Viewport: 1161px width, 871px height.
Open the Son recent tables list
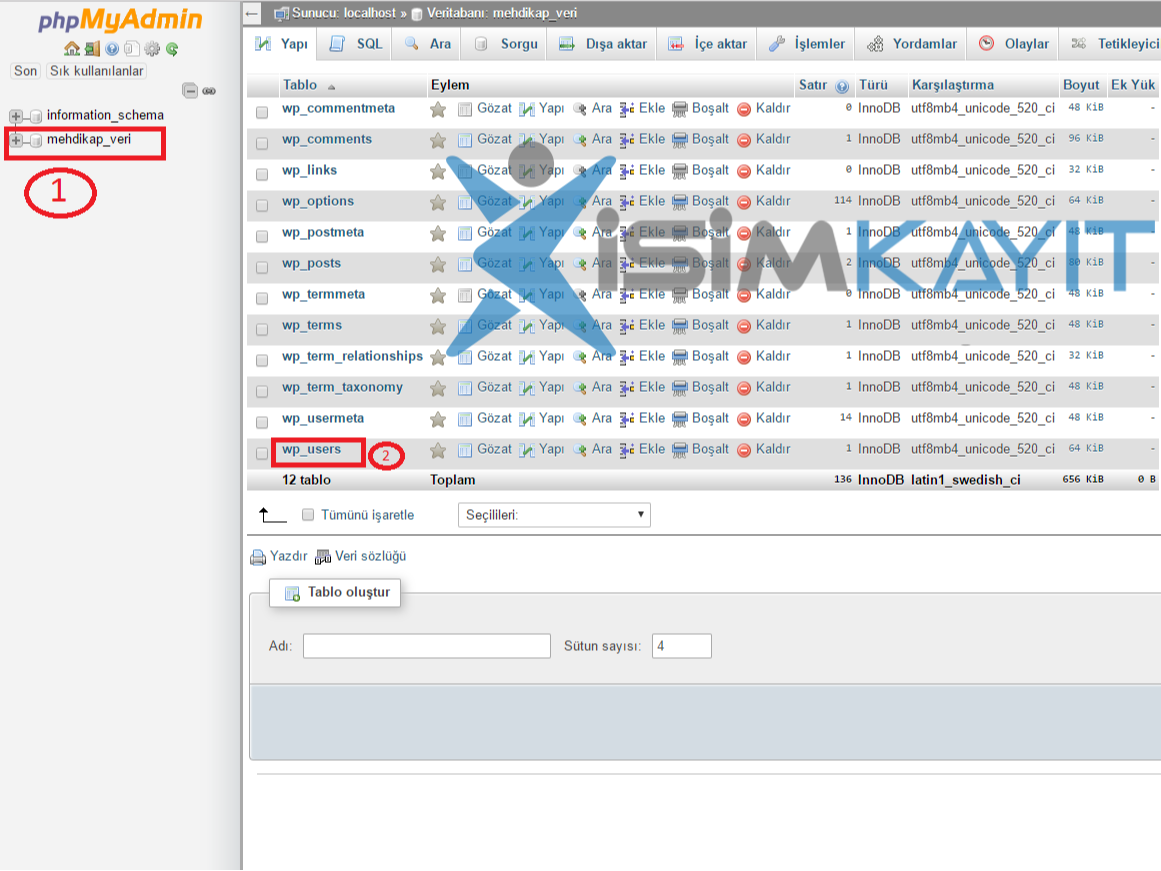(x=25, y=71)
